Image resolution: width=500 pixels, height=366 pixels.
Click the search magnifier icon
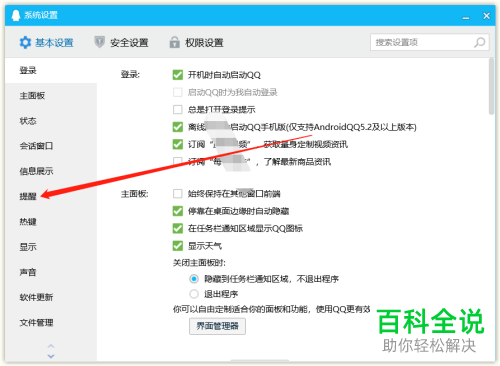point(480,42)
